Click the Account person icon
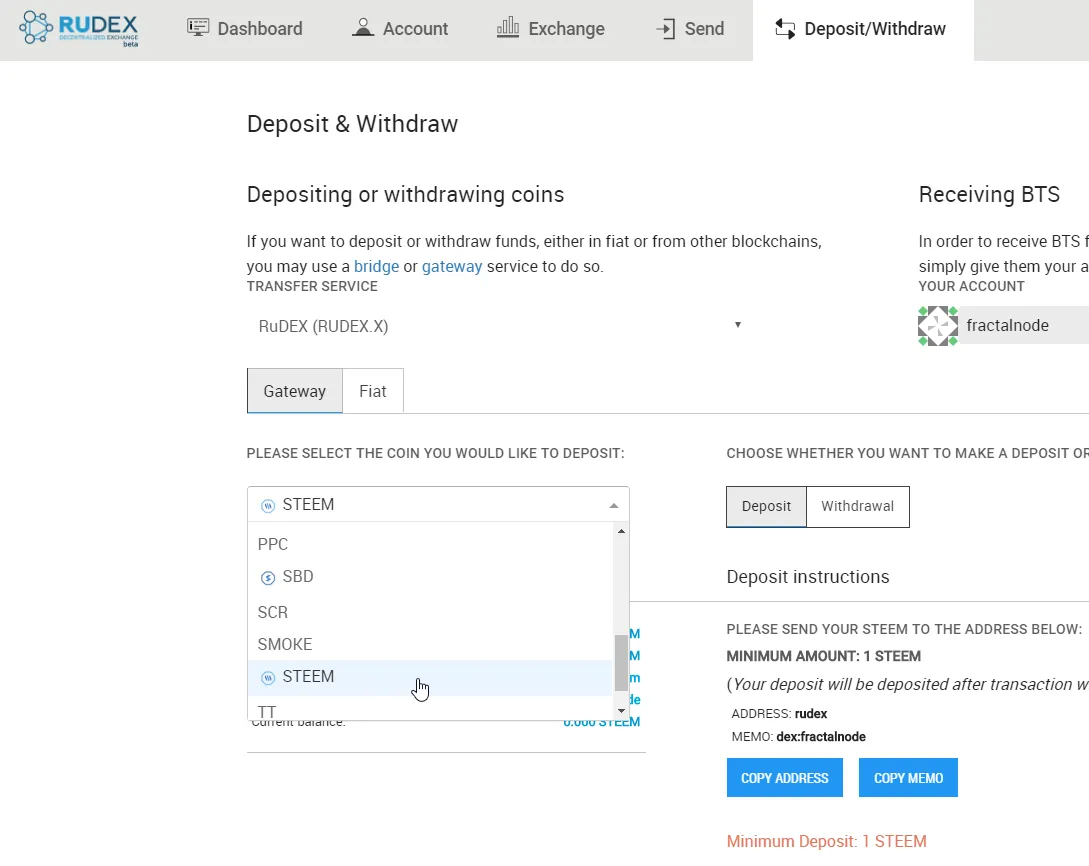Viewport: 1089px width, 866px height. 363,28
